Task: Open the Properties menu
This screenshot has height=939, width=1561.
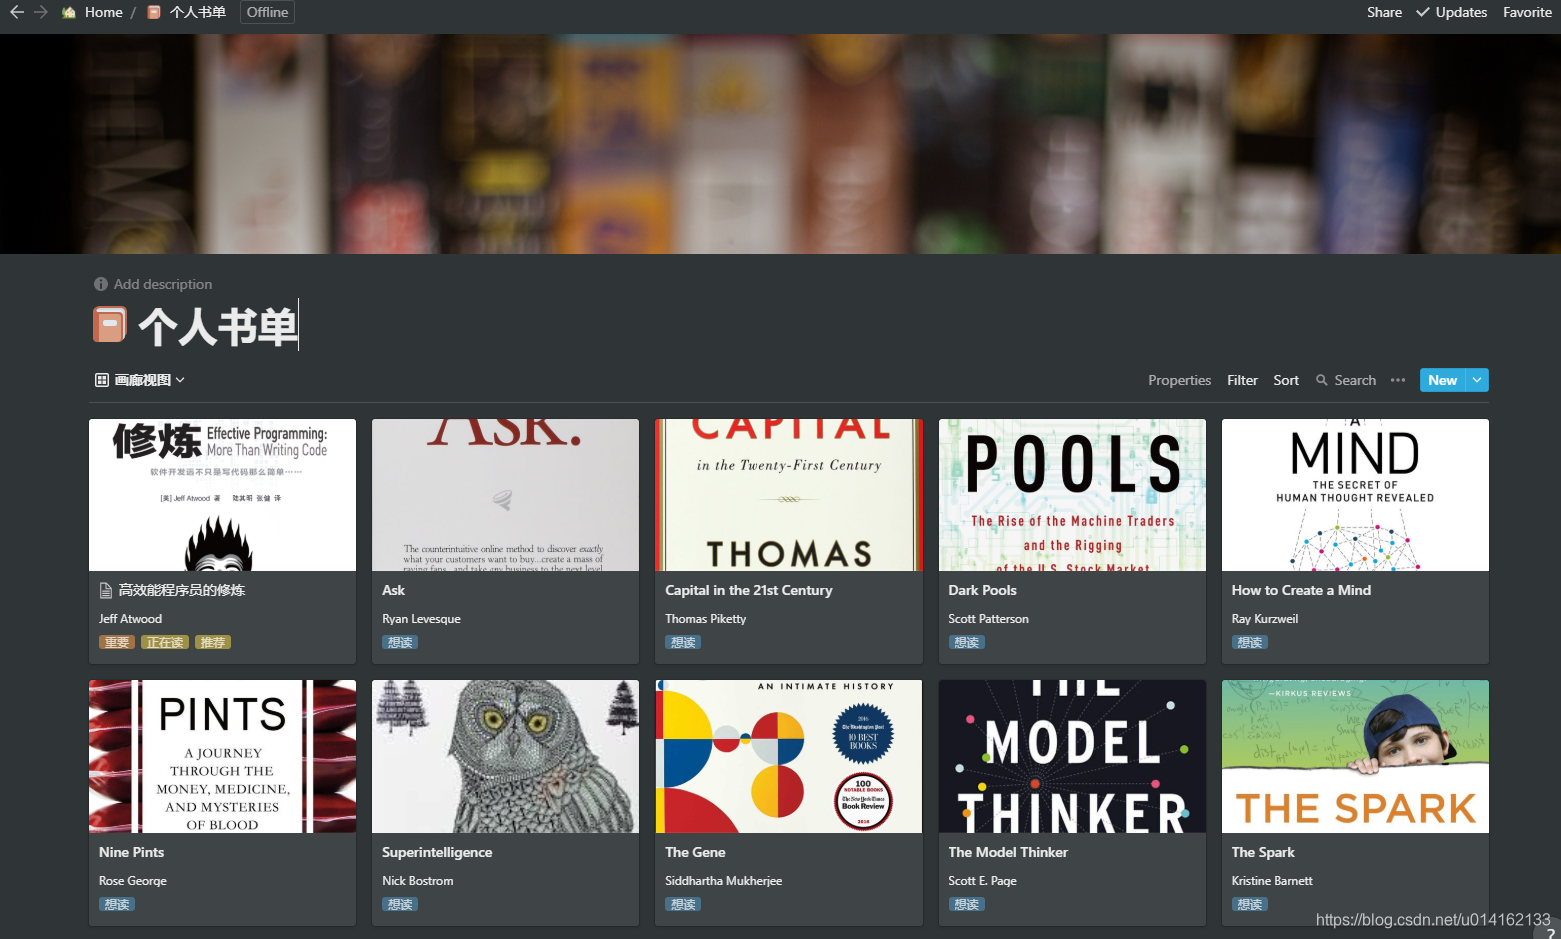Action: (x=1179, y=380)
